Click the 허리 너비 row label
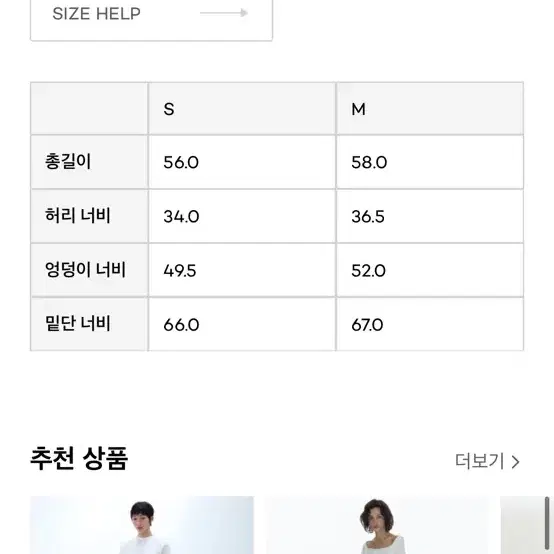This screenshot has height=554, width=554. pyautogui.click(x=78, y=216)
